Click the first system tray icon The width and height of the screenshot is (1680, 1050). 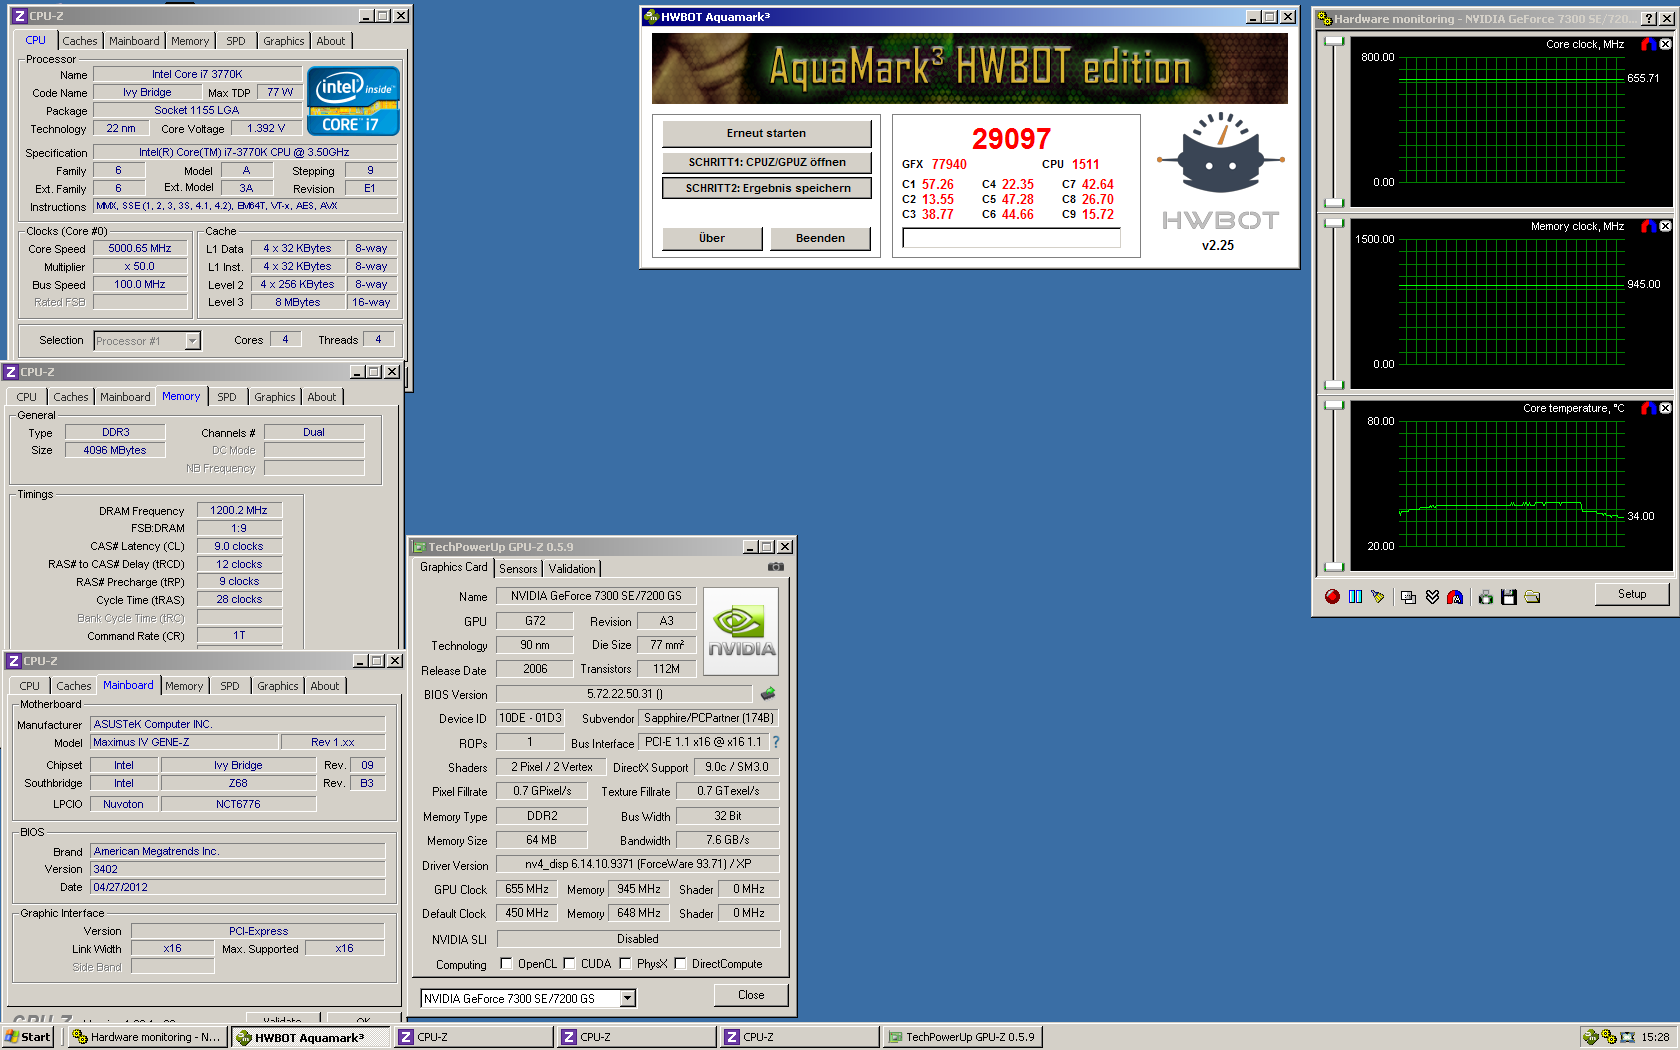point(1590,1037)
